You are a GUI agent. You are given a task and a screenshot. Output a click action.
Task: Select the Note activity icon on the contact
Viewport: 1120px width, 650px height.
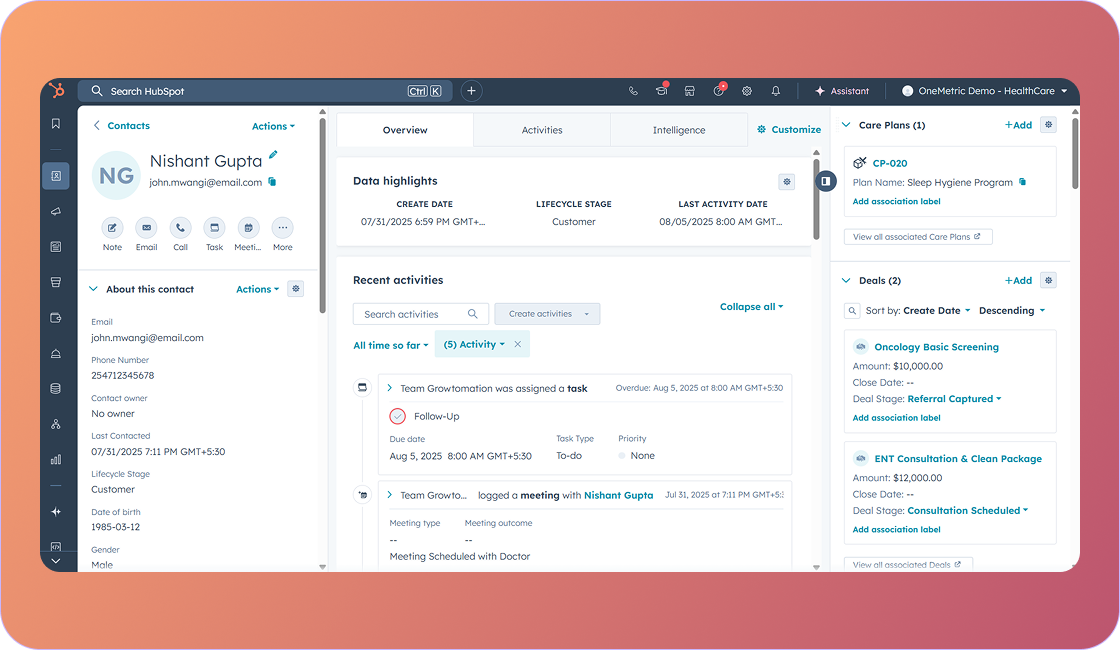coord(112,228)
